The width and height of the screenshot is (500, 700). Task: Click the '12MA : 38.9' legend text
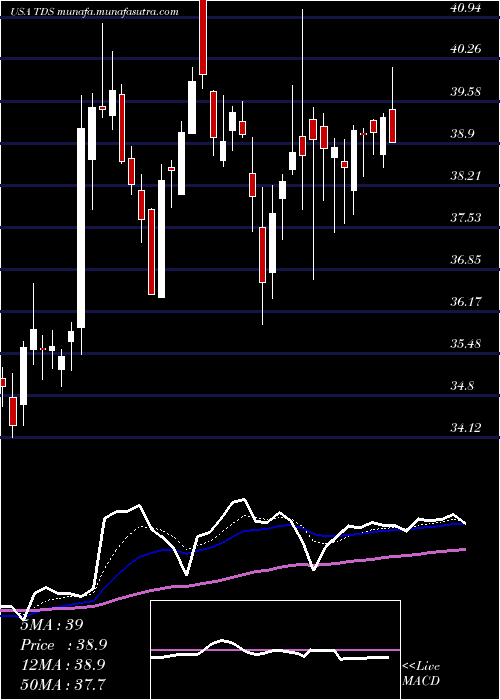pyautogui.click(x=63, y=664)
